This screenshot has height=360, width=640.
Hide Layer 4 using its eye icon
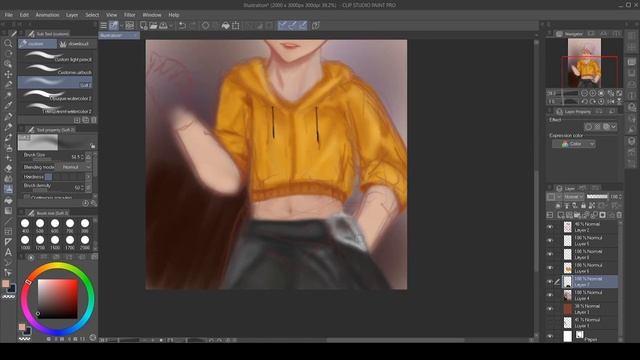550,296
